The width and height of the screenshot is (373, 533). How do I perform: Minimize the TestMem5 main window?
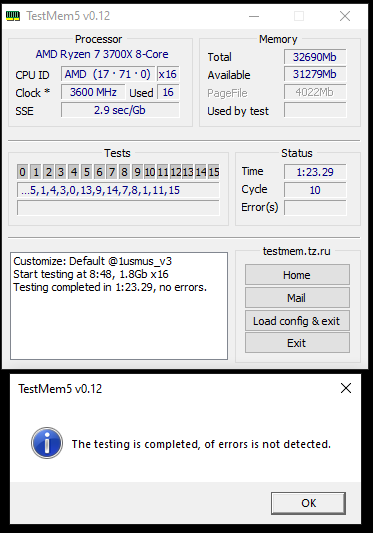pos(254,16)
